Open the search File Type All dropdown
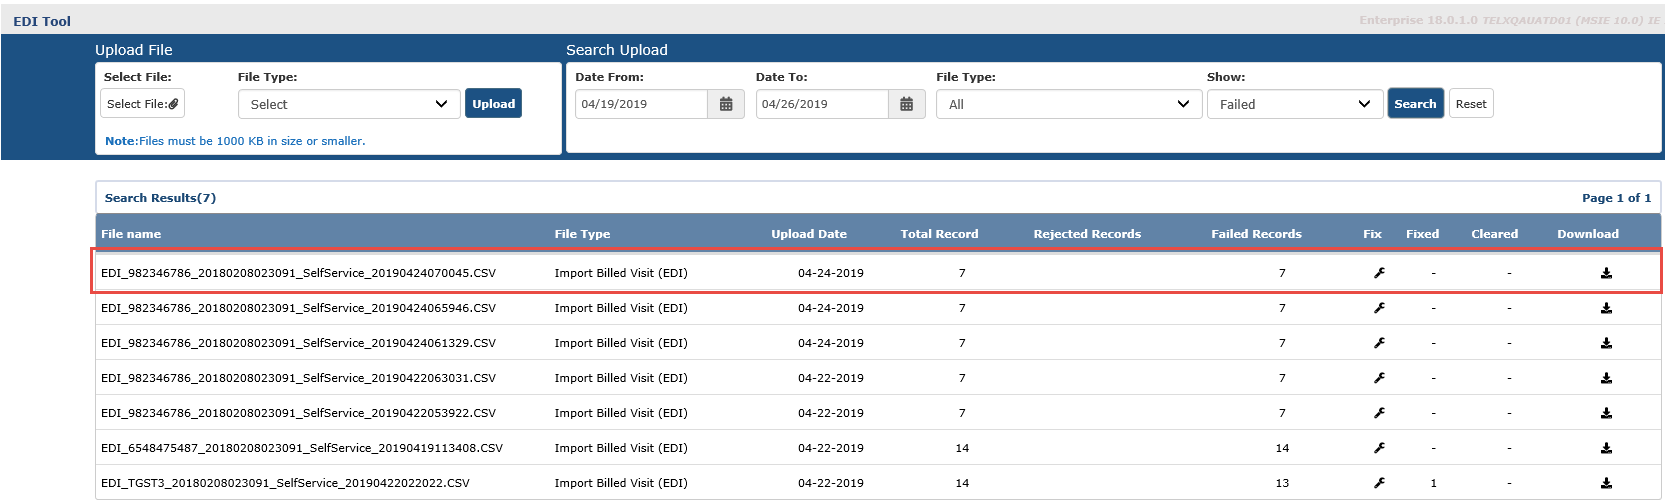The width and height of the screenshot is (1665, 504). (x=1067, y=104)
